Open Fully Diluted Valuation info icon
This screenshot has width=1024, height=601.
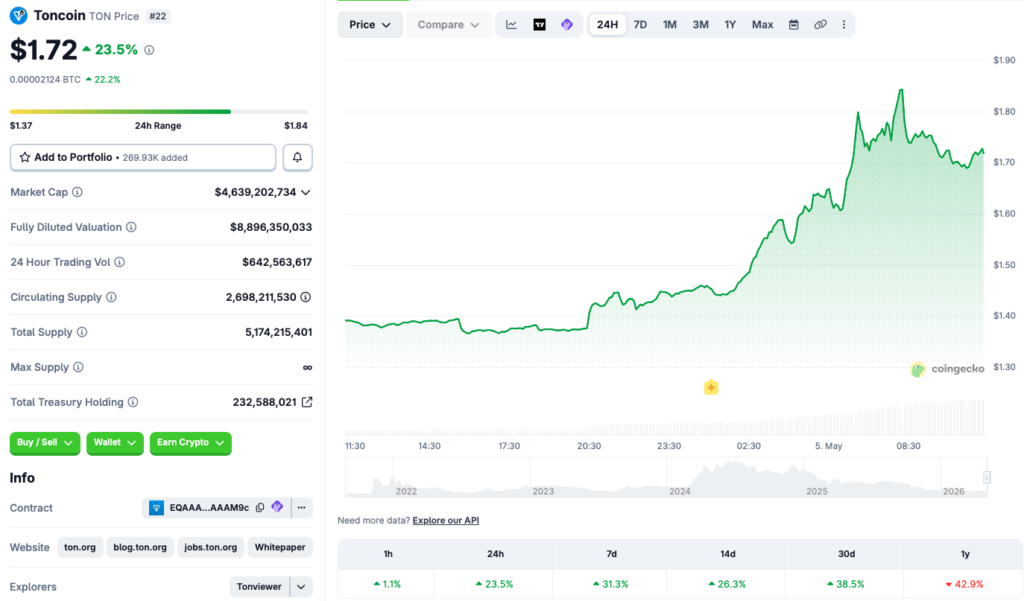point(131,227)
